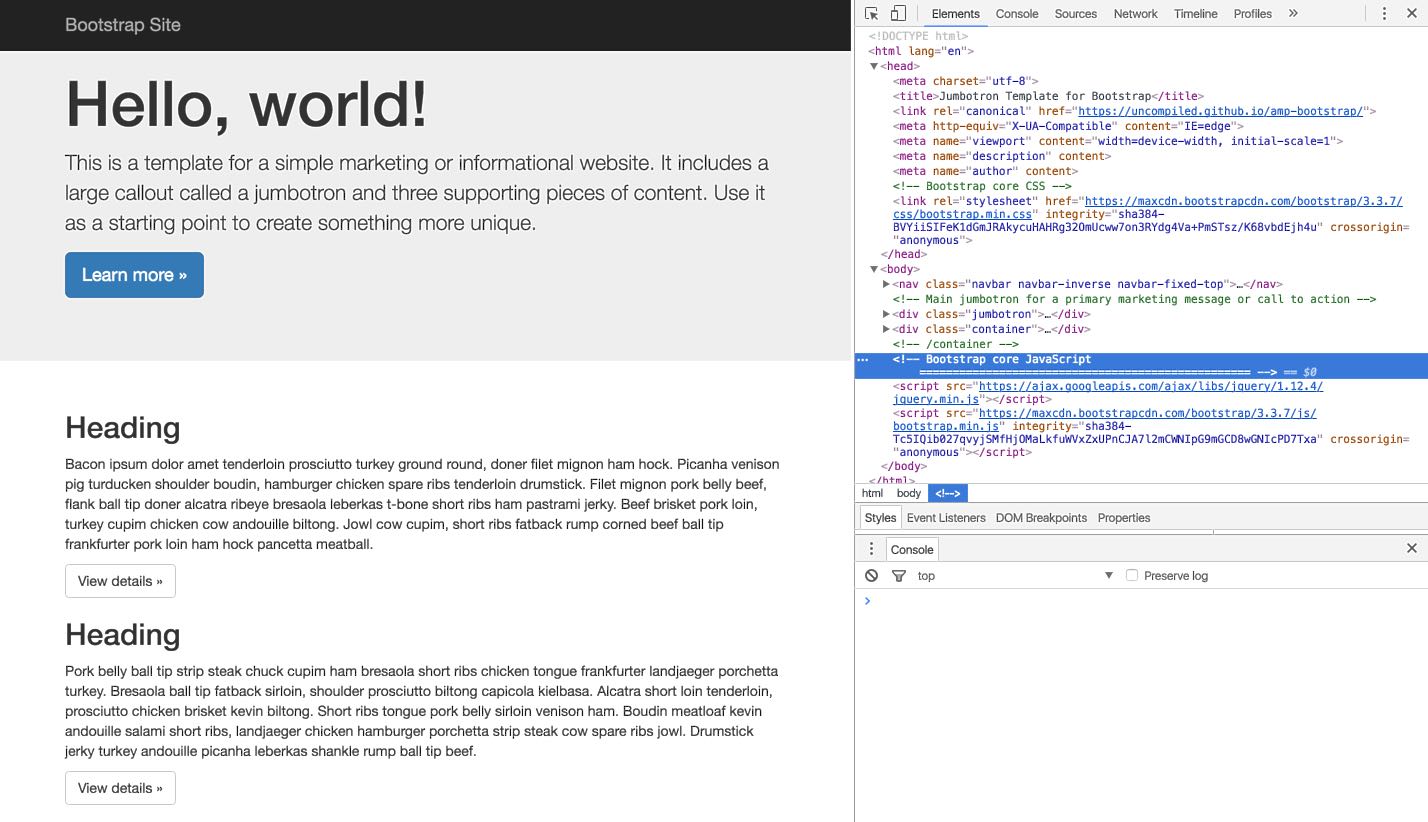The image size is (1428, 822).
Task: Select the !DOCTYPE html line
Action: pos(918,36)
